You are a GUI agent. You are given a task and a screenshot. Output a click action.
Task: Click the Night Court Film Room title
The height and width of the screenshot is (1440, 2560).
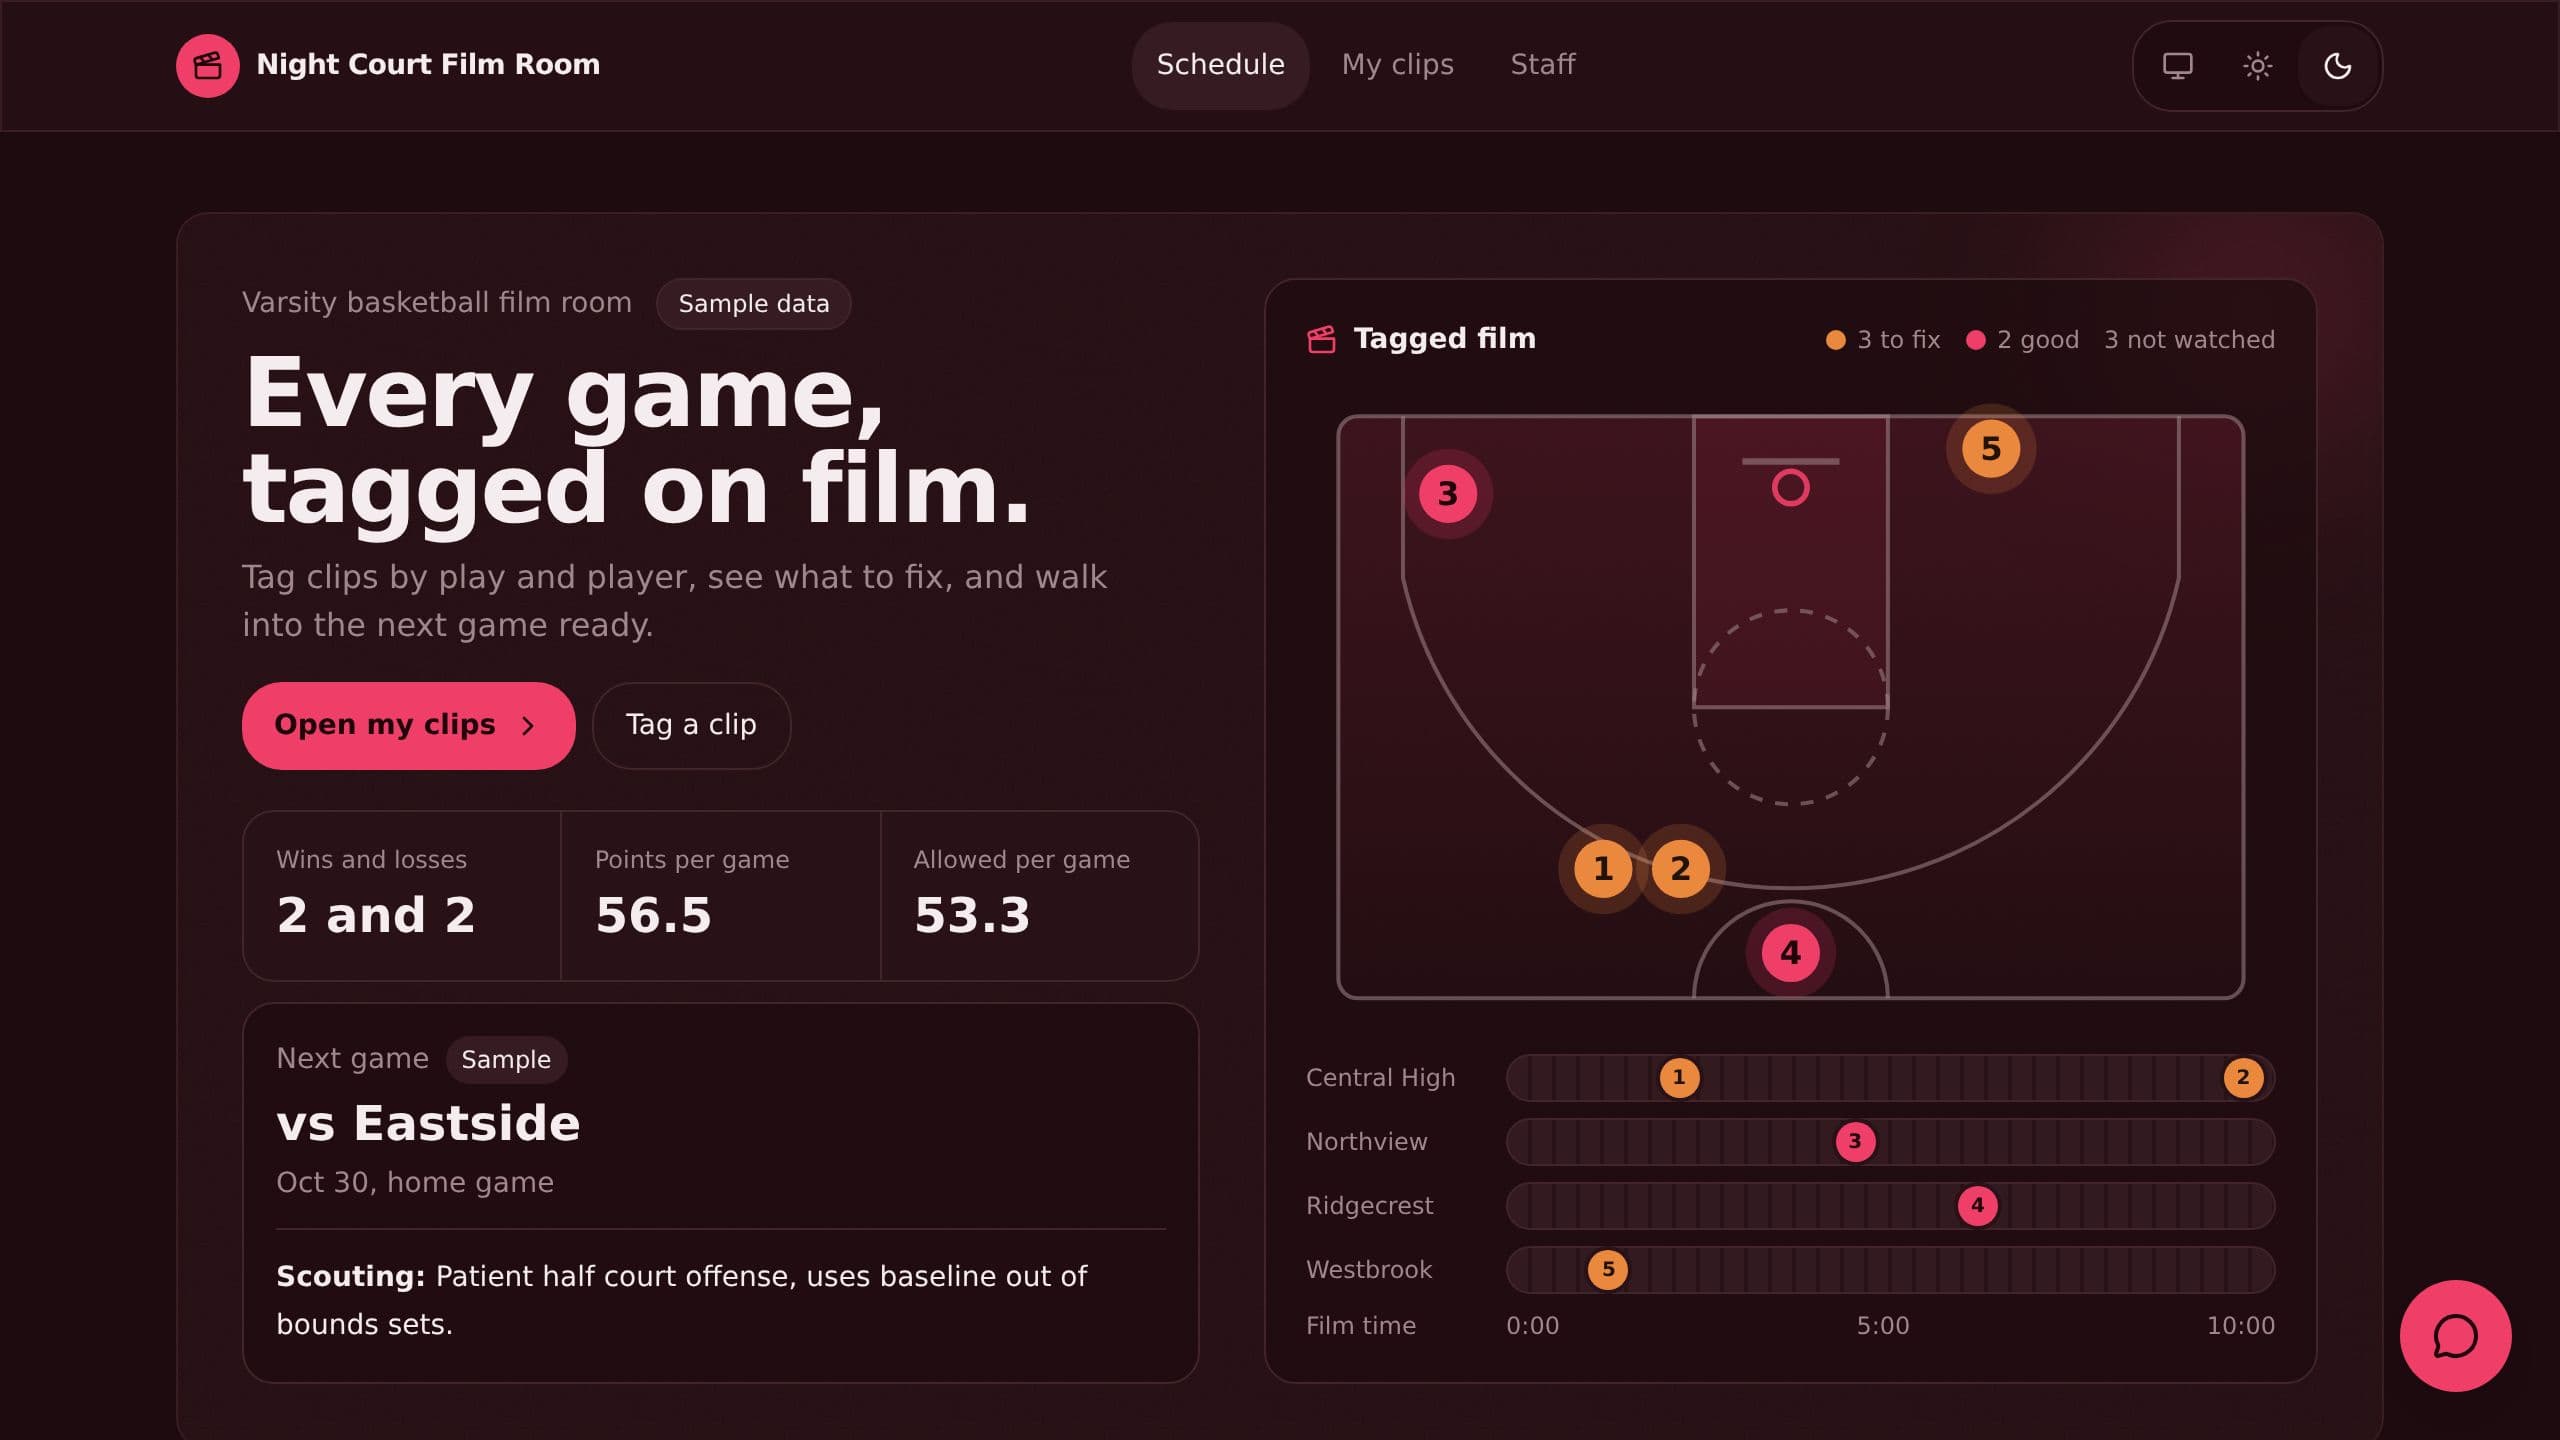click(428, 65)
